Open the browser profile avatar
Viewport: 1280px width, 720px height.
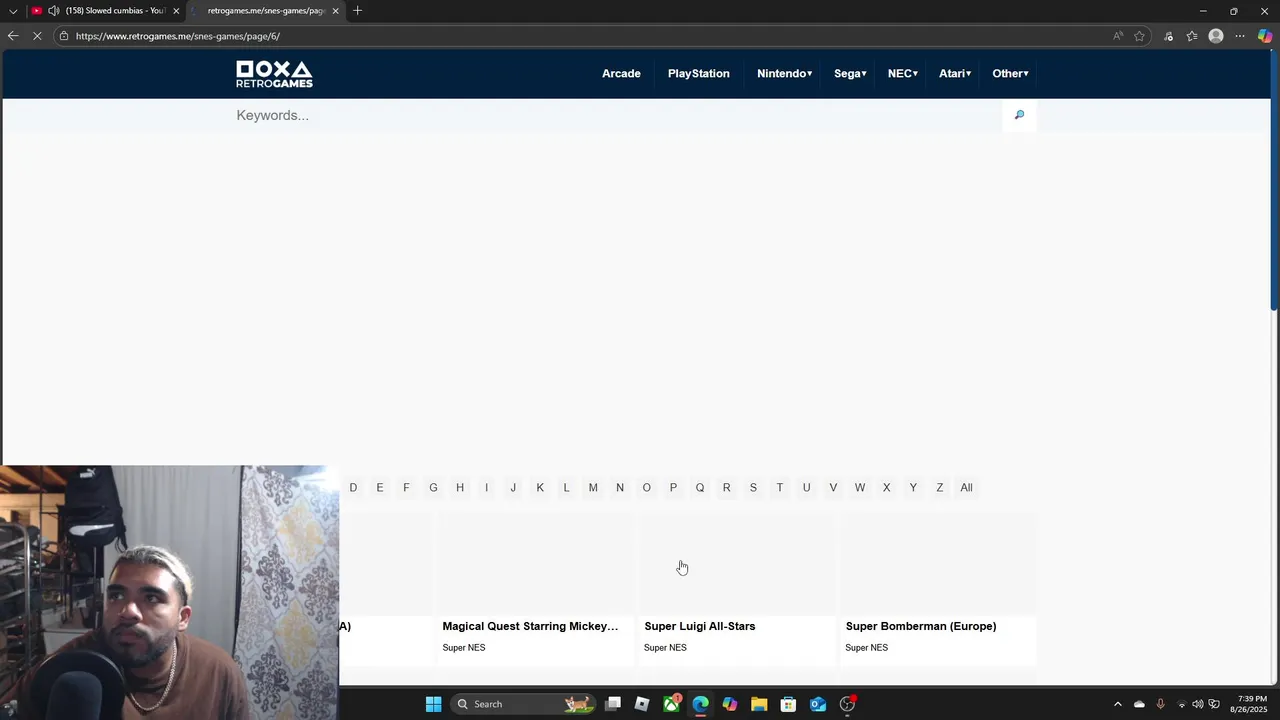click(x=1216, y=36)
